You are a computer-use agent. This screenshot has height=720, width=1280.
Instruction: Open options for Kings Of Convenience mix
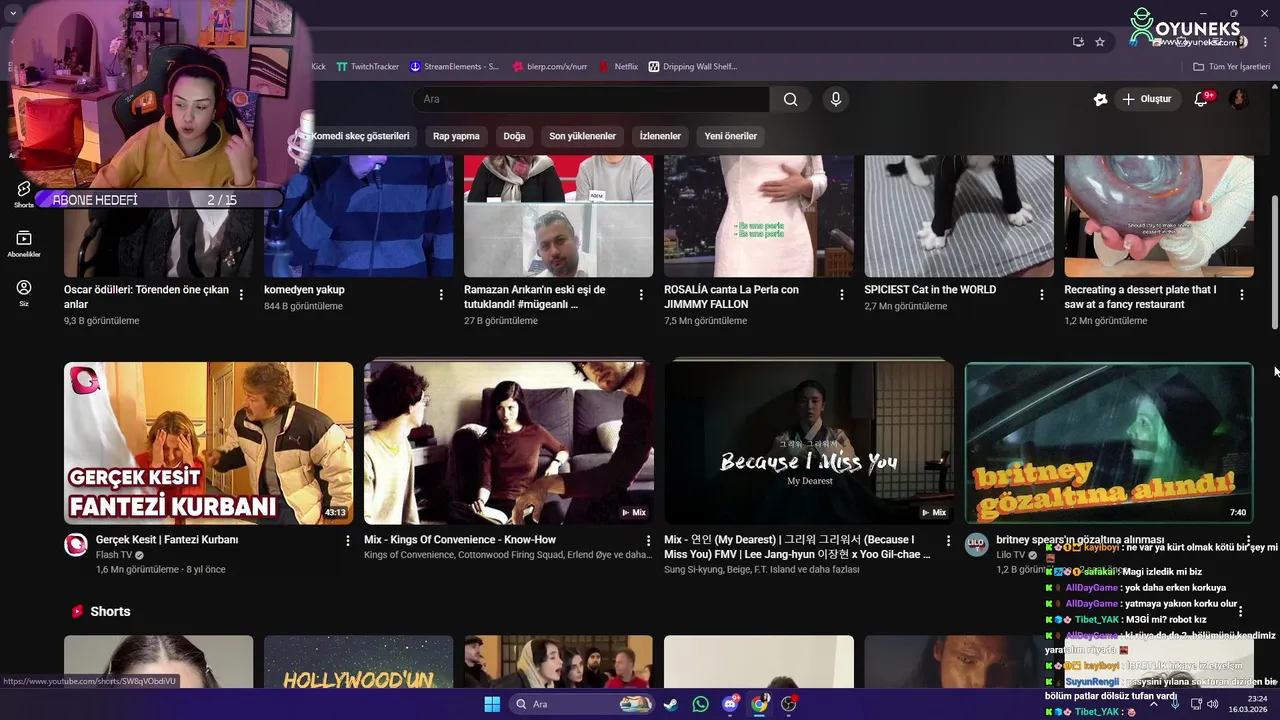(648, 541)
